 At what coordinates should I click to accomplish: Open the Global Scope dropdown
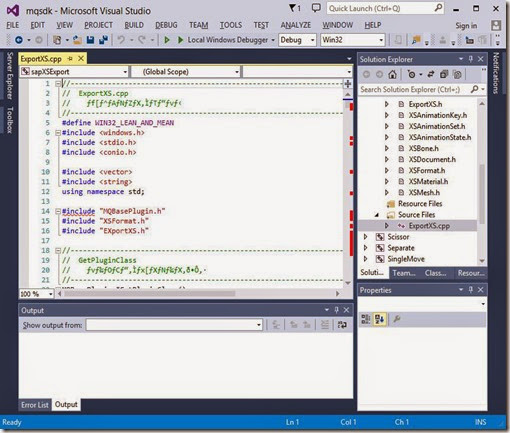(x=186, y=72)
